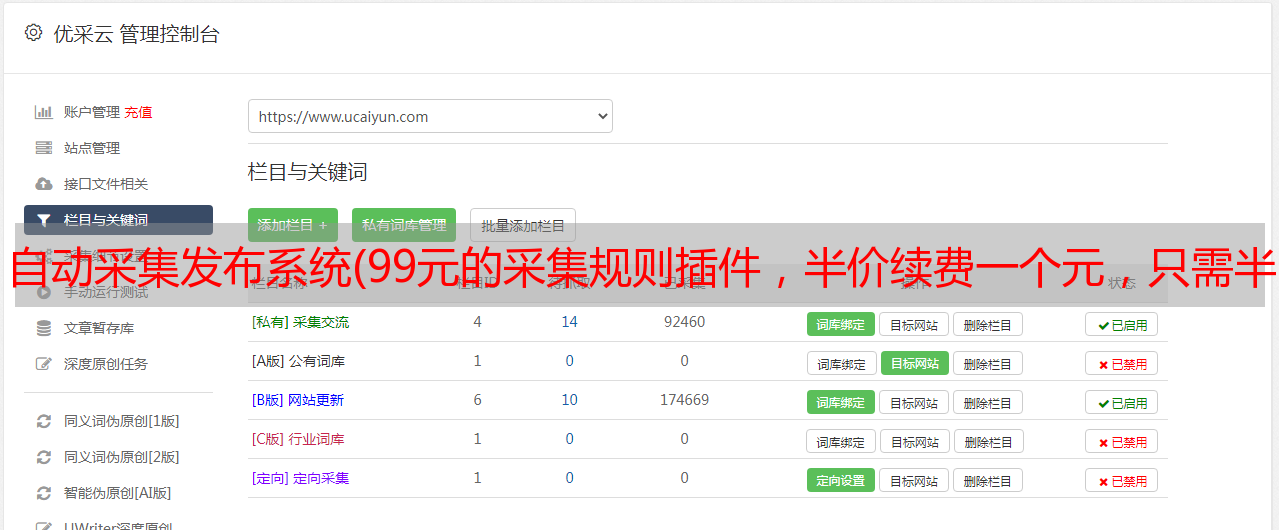Image resolution: width=1279 pixels, height=530 pixels.
Task: Click the value 174669 in 网站更新 row
Action: (684, 400)
